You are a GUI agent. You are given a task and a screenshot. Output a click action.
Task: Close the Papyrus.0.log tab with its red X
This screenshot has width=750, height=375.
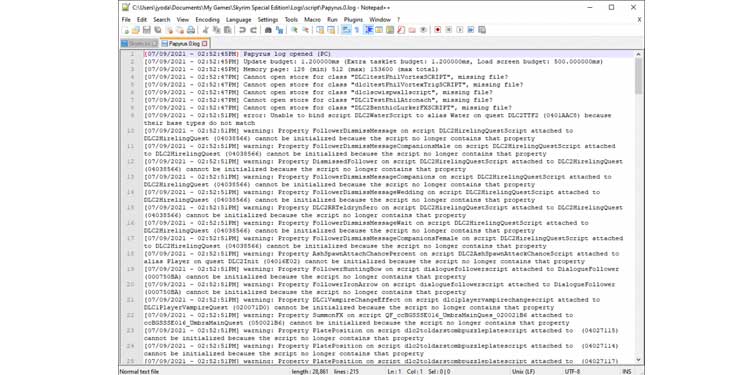[x=205, y=44]
